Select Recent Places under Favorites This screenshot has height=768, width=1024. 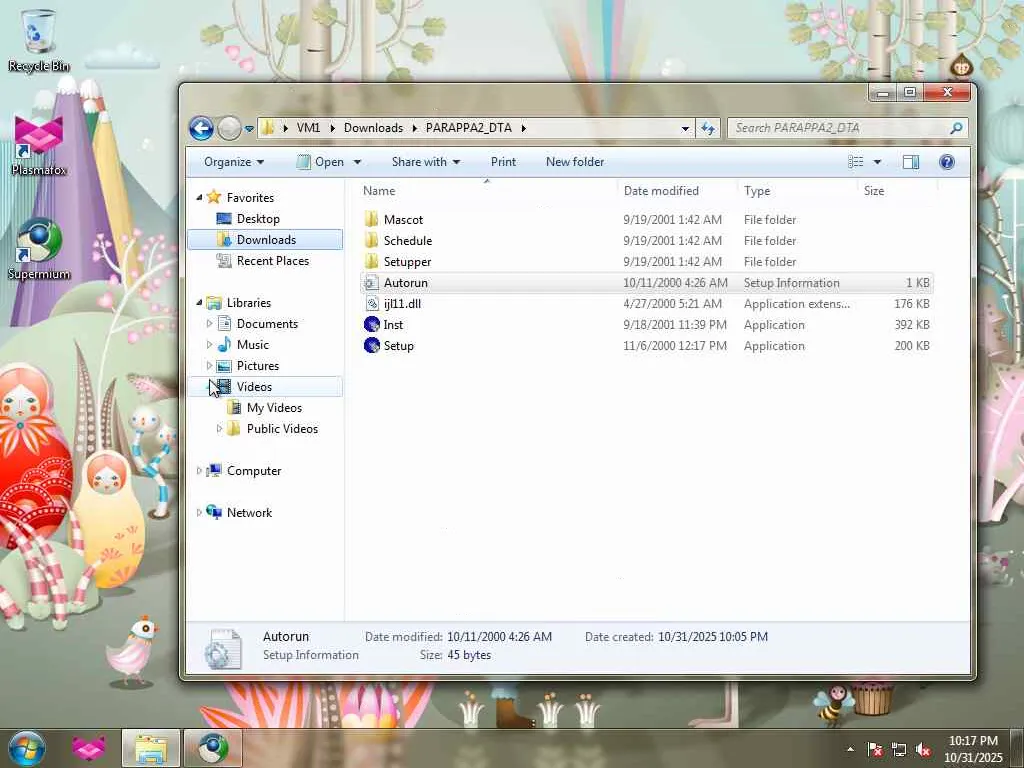[272, 261]
